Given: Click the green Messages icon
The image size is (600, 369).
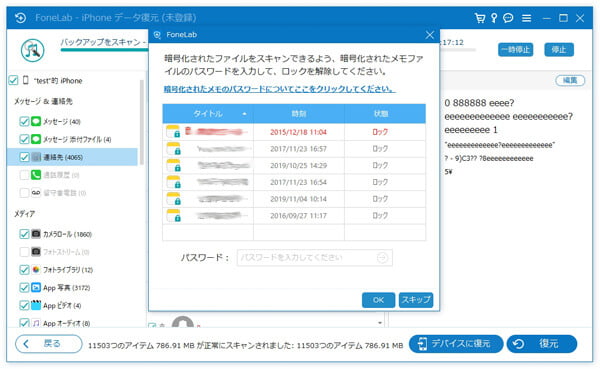Looking at the screenshot, I should tap(36, 121).
